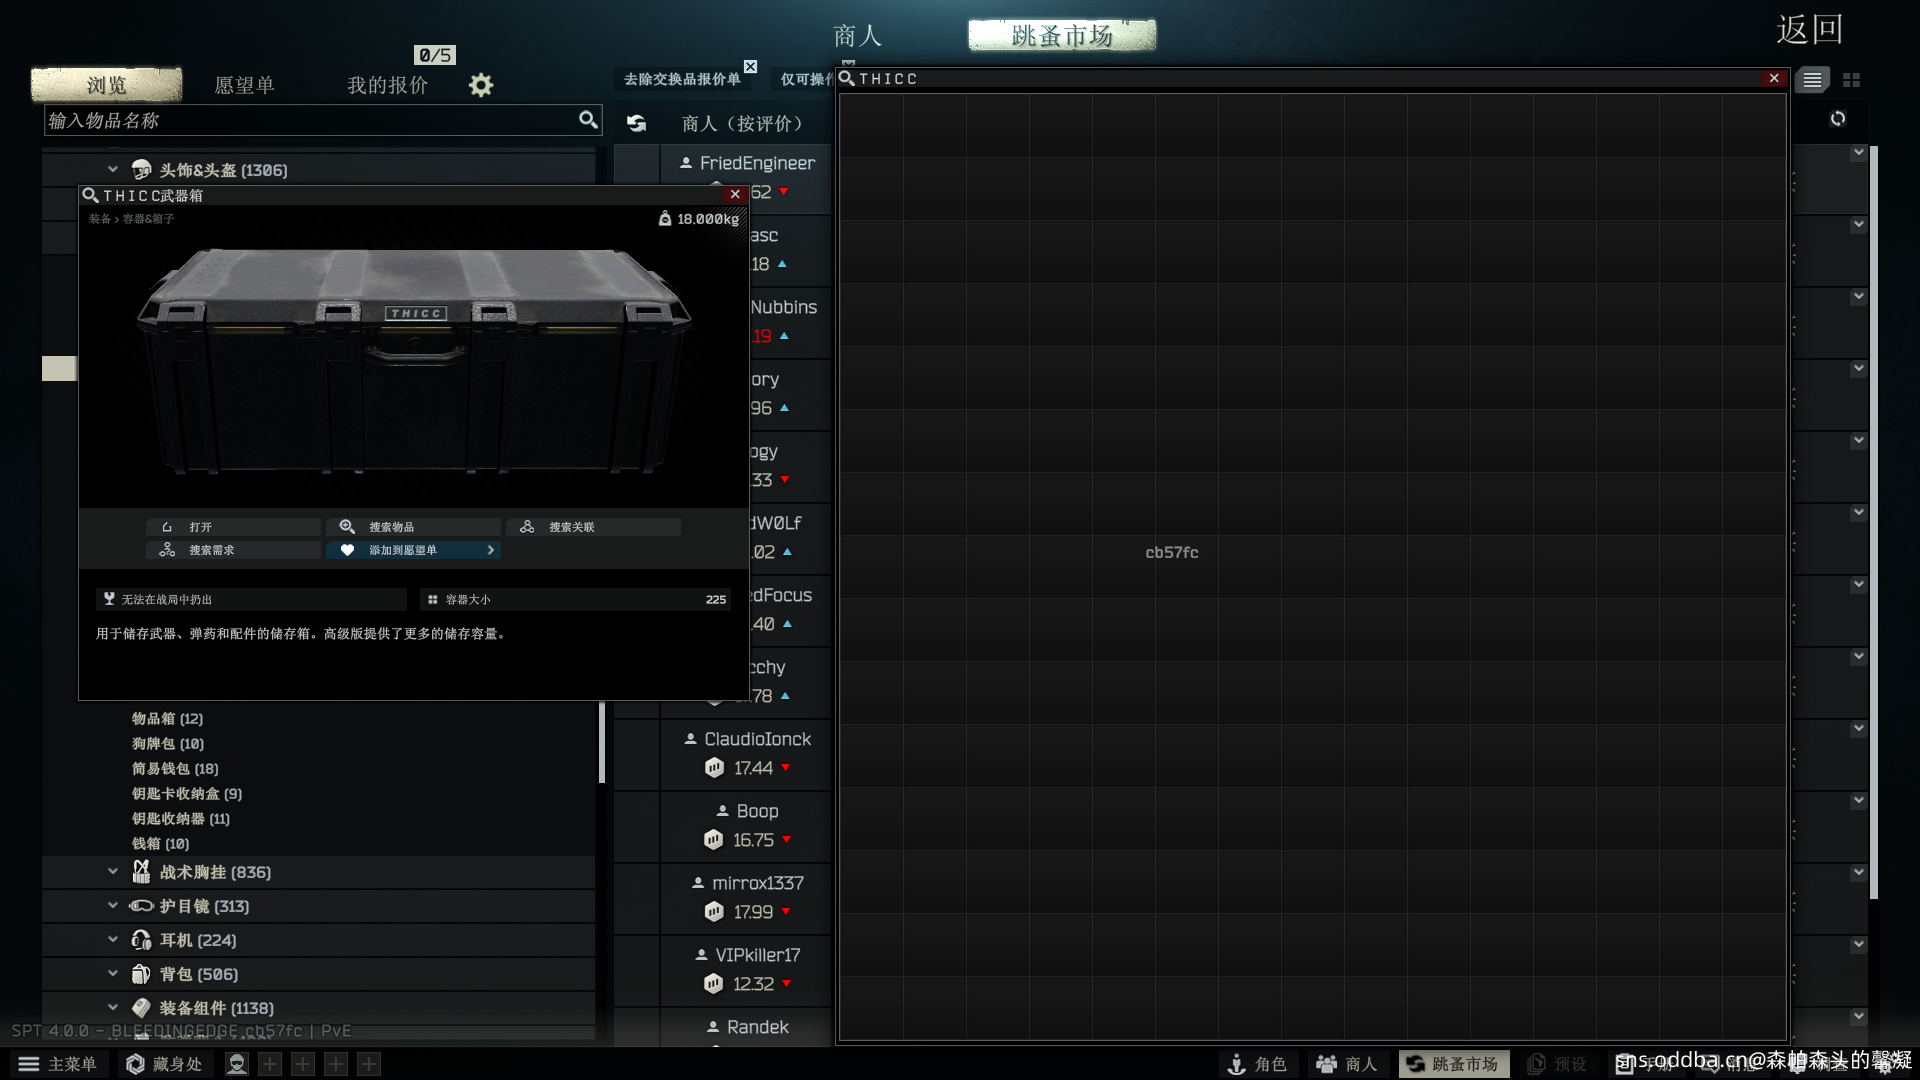Click 打开 to open the THICC case
The height and width of the screenshot is (1080, 1920).
click(x=234, y=526)
